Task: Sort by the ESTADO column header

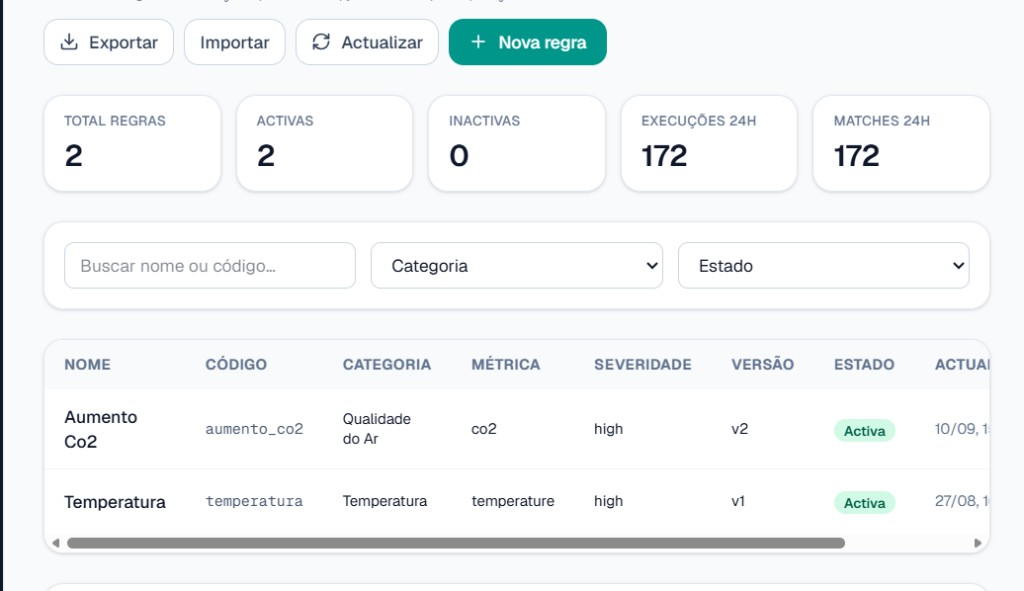Action: click(x=864, y=364)
